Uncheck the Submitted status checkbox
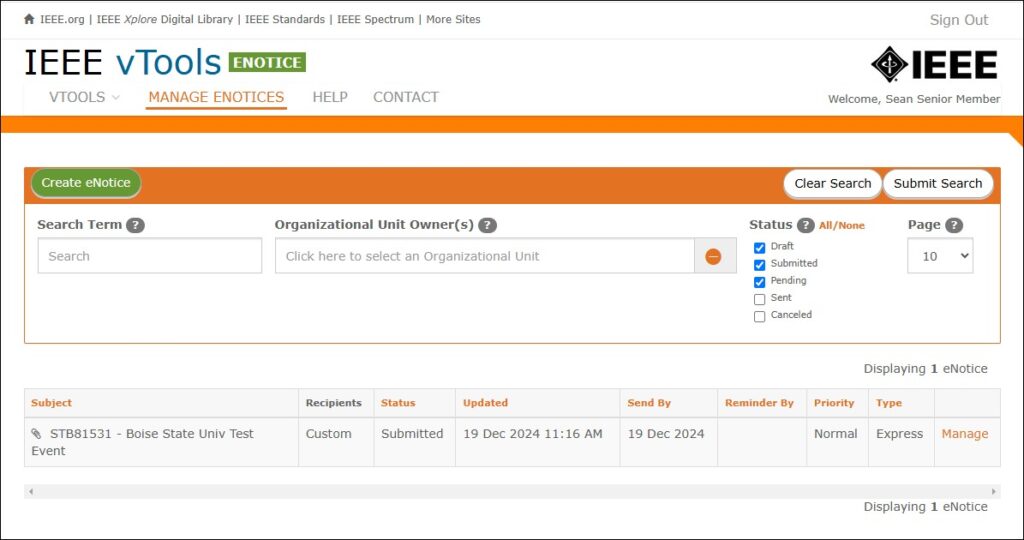Viewport: 1024px width, 540px height. [760, 264]
